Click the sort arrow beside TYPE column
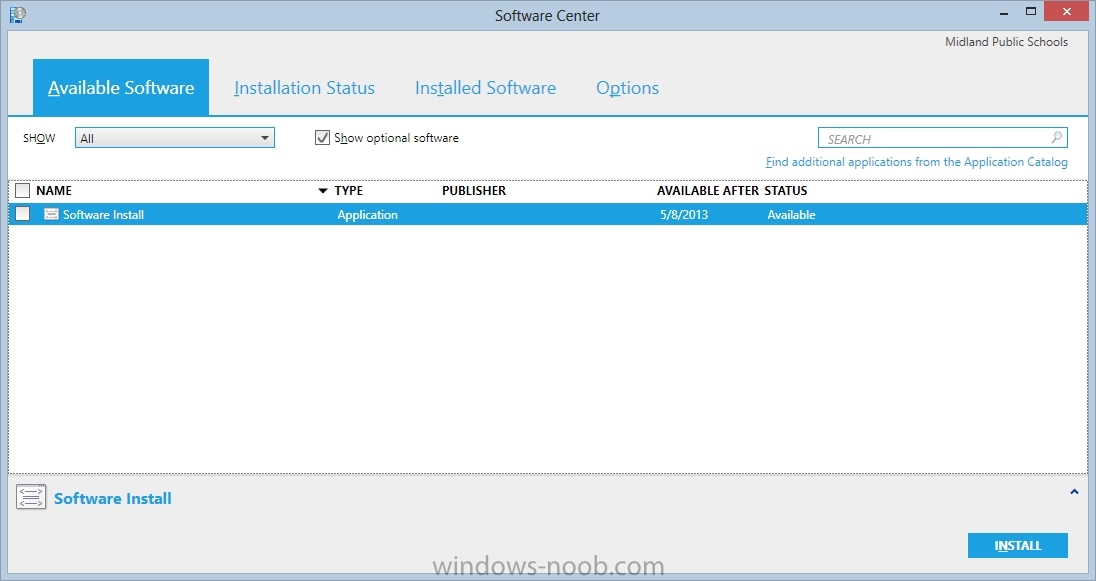Viewport: 1096px width, 581px height. click(323, 191)
